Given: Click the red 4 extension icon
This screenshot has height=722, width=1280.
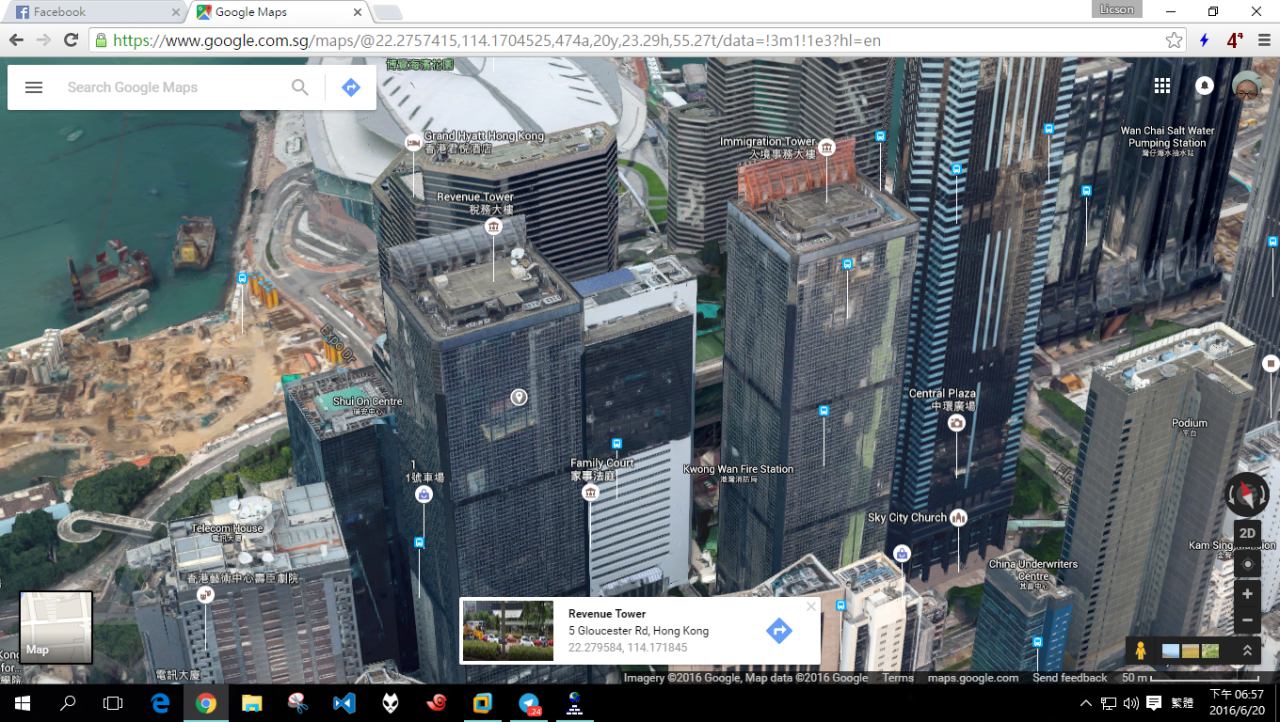Looking at the screenshot, I should [1234, 40].
